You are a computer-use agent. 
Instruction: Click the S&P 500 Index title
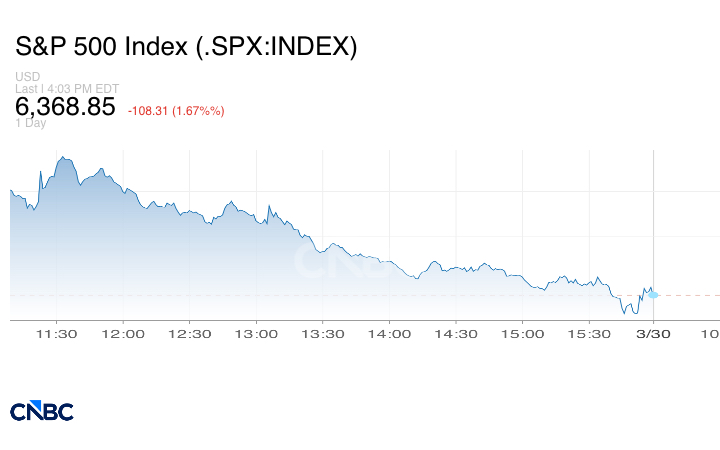tap(186, 46)
